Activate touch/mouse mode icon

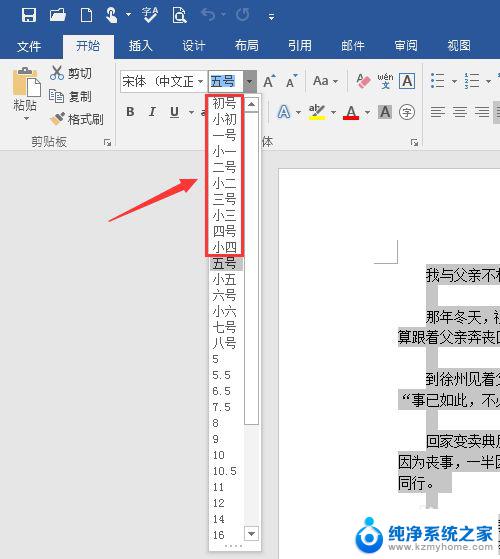click(x=112, y=15)
